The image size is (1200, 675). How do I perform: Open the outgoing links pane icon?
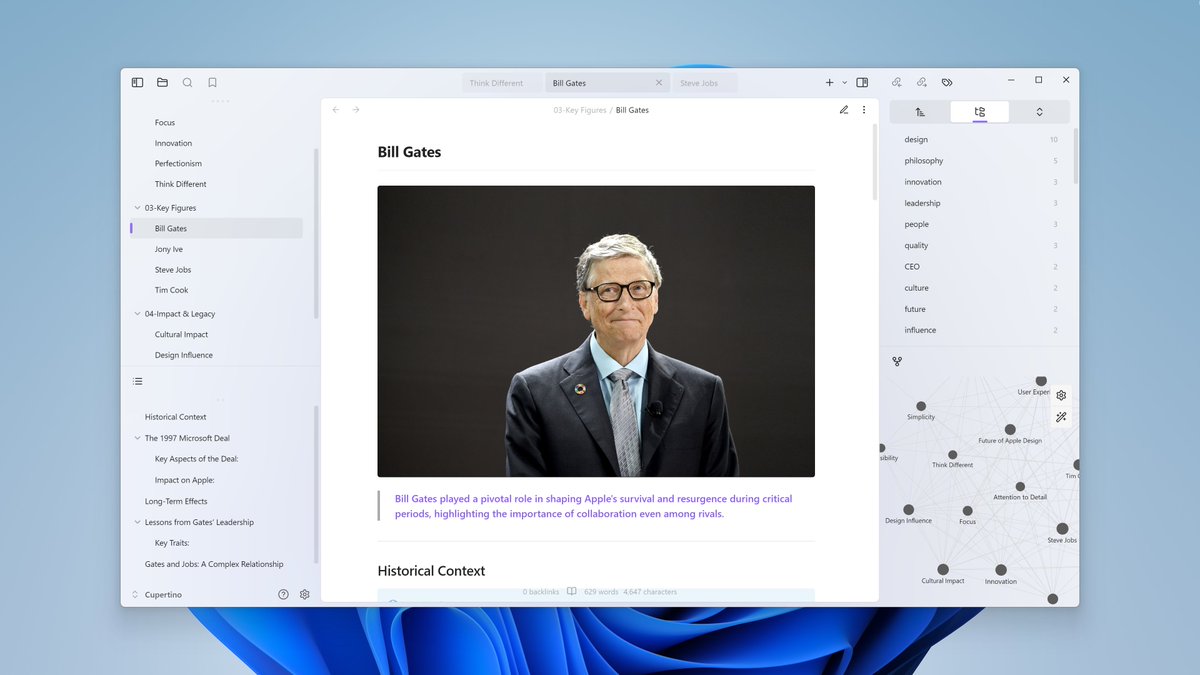click(922, 83)
